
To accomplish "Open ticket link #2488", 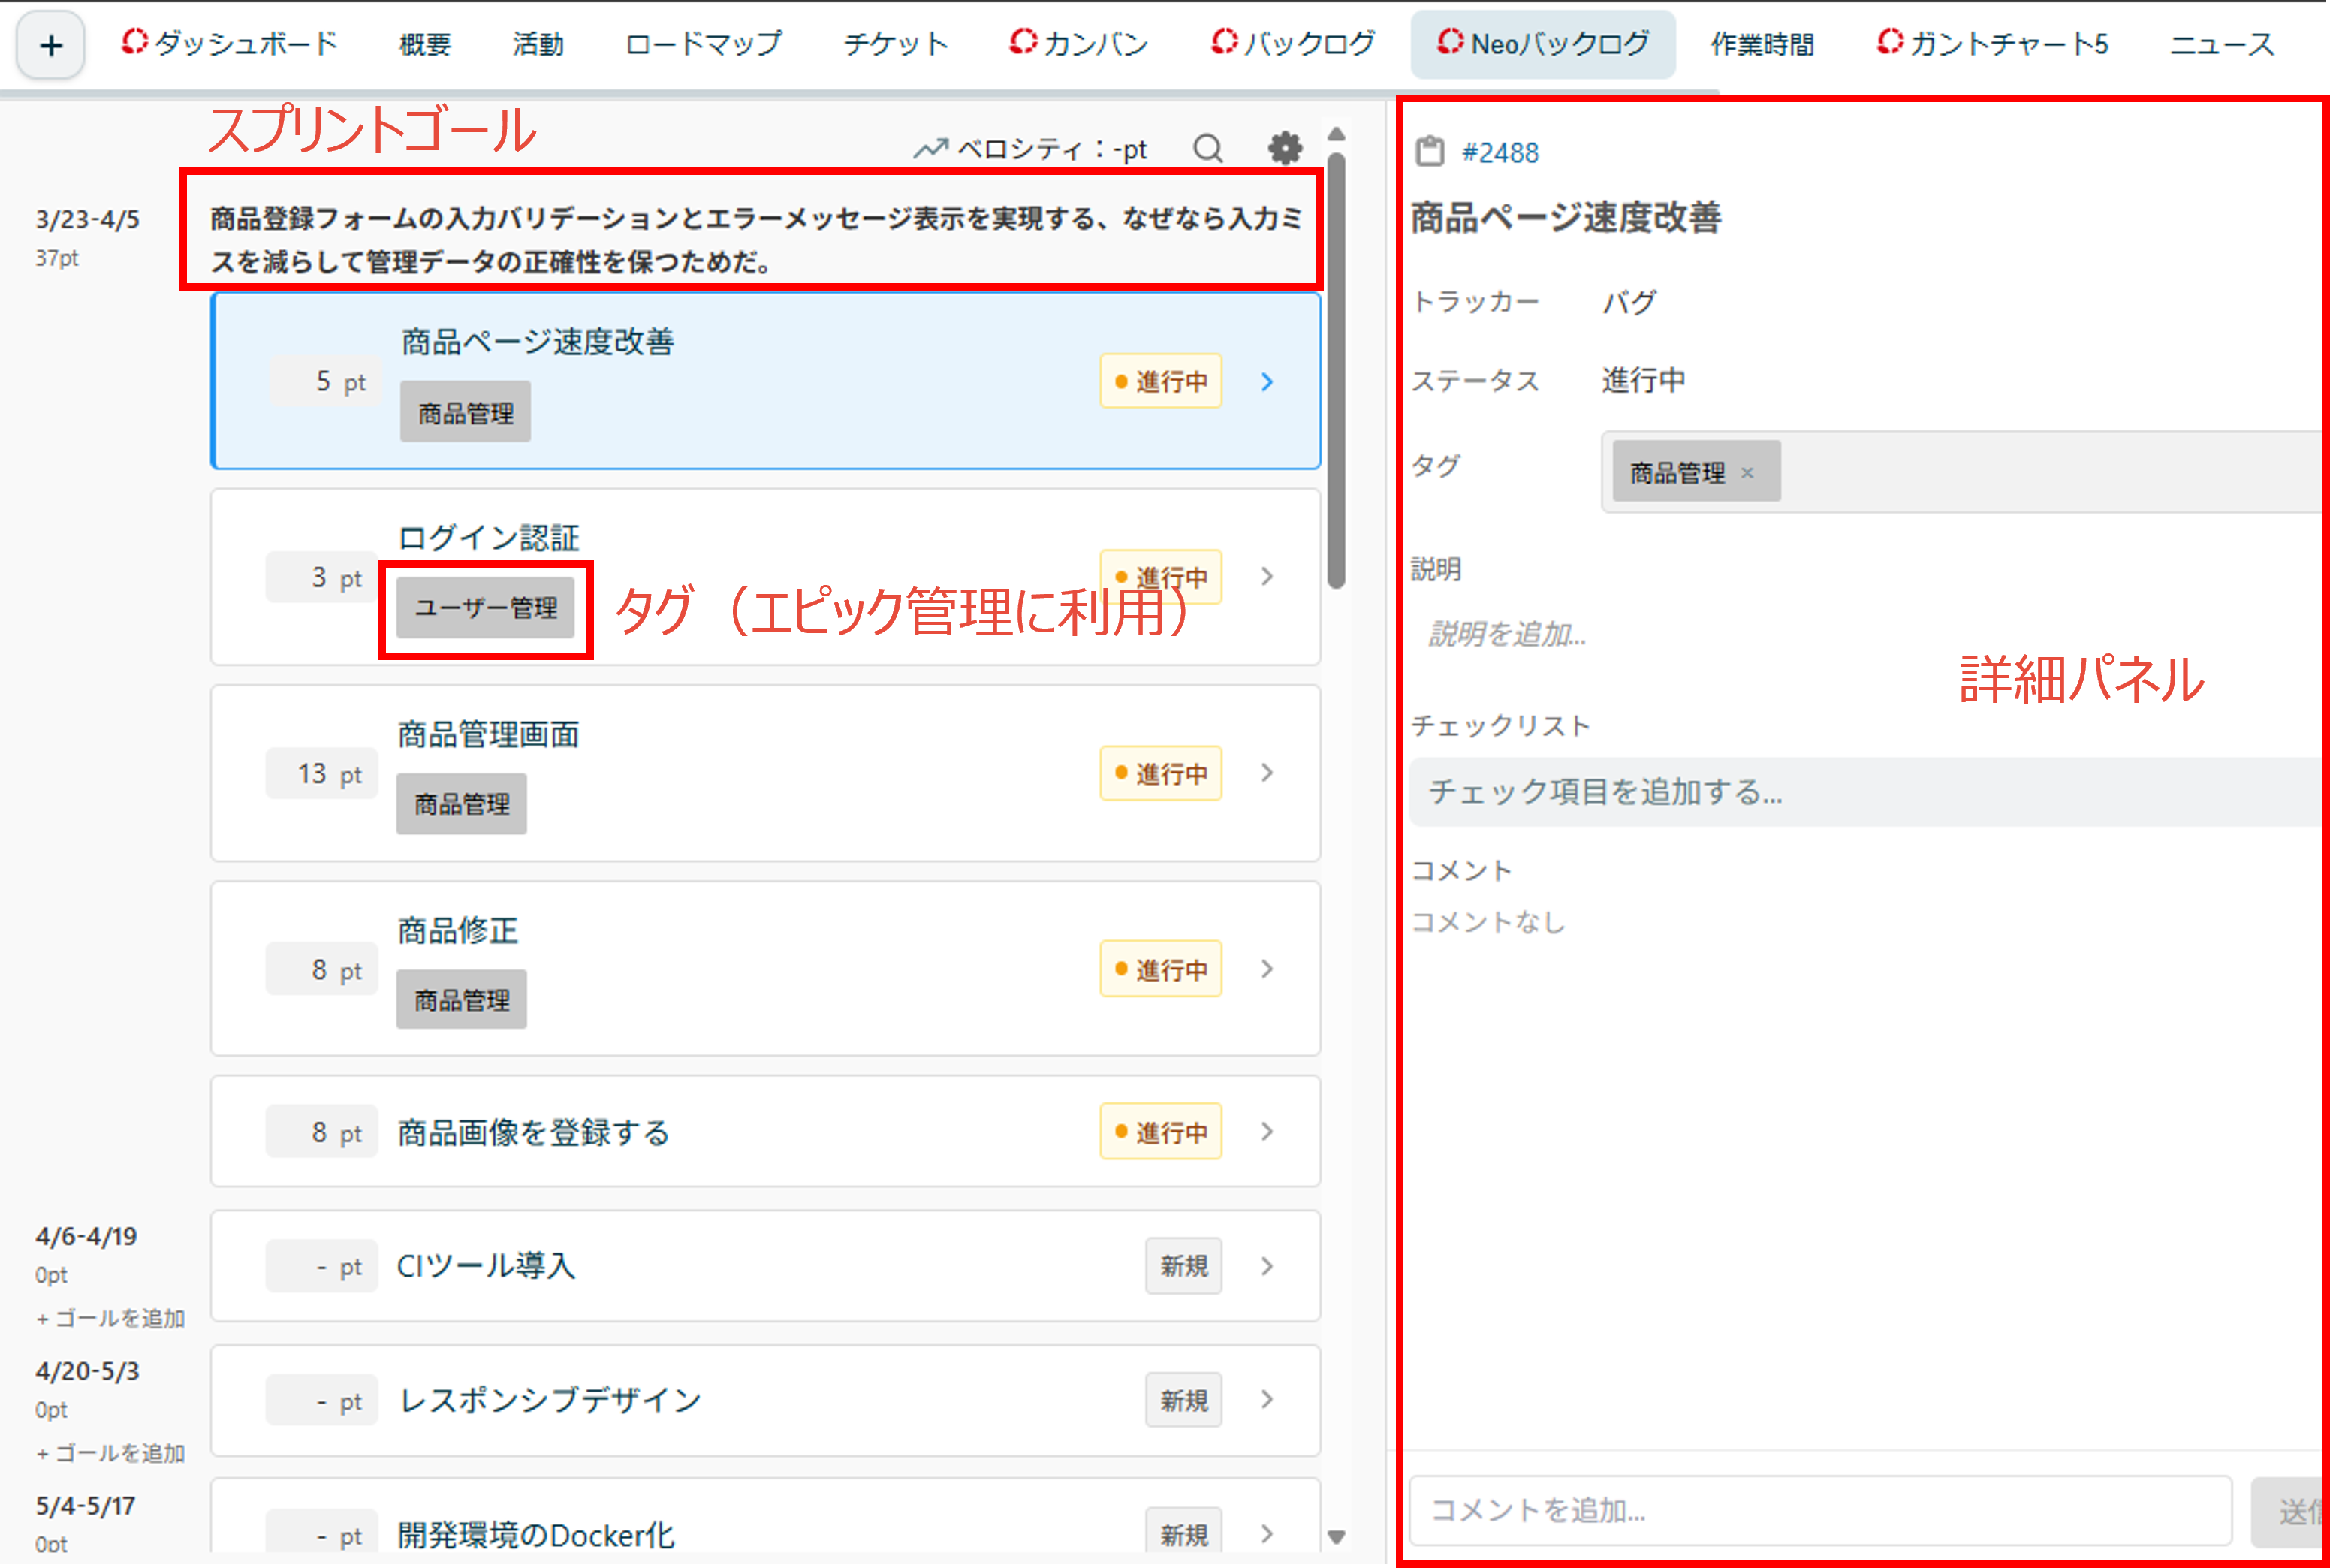I will coord(1499,153).
